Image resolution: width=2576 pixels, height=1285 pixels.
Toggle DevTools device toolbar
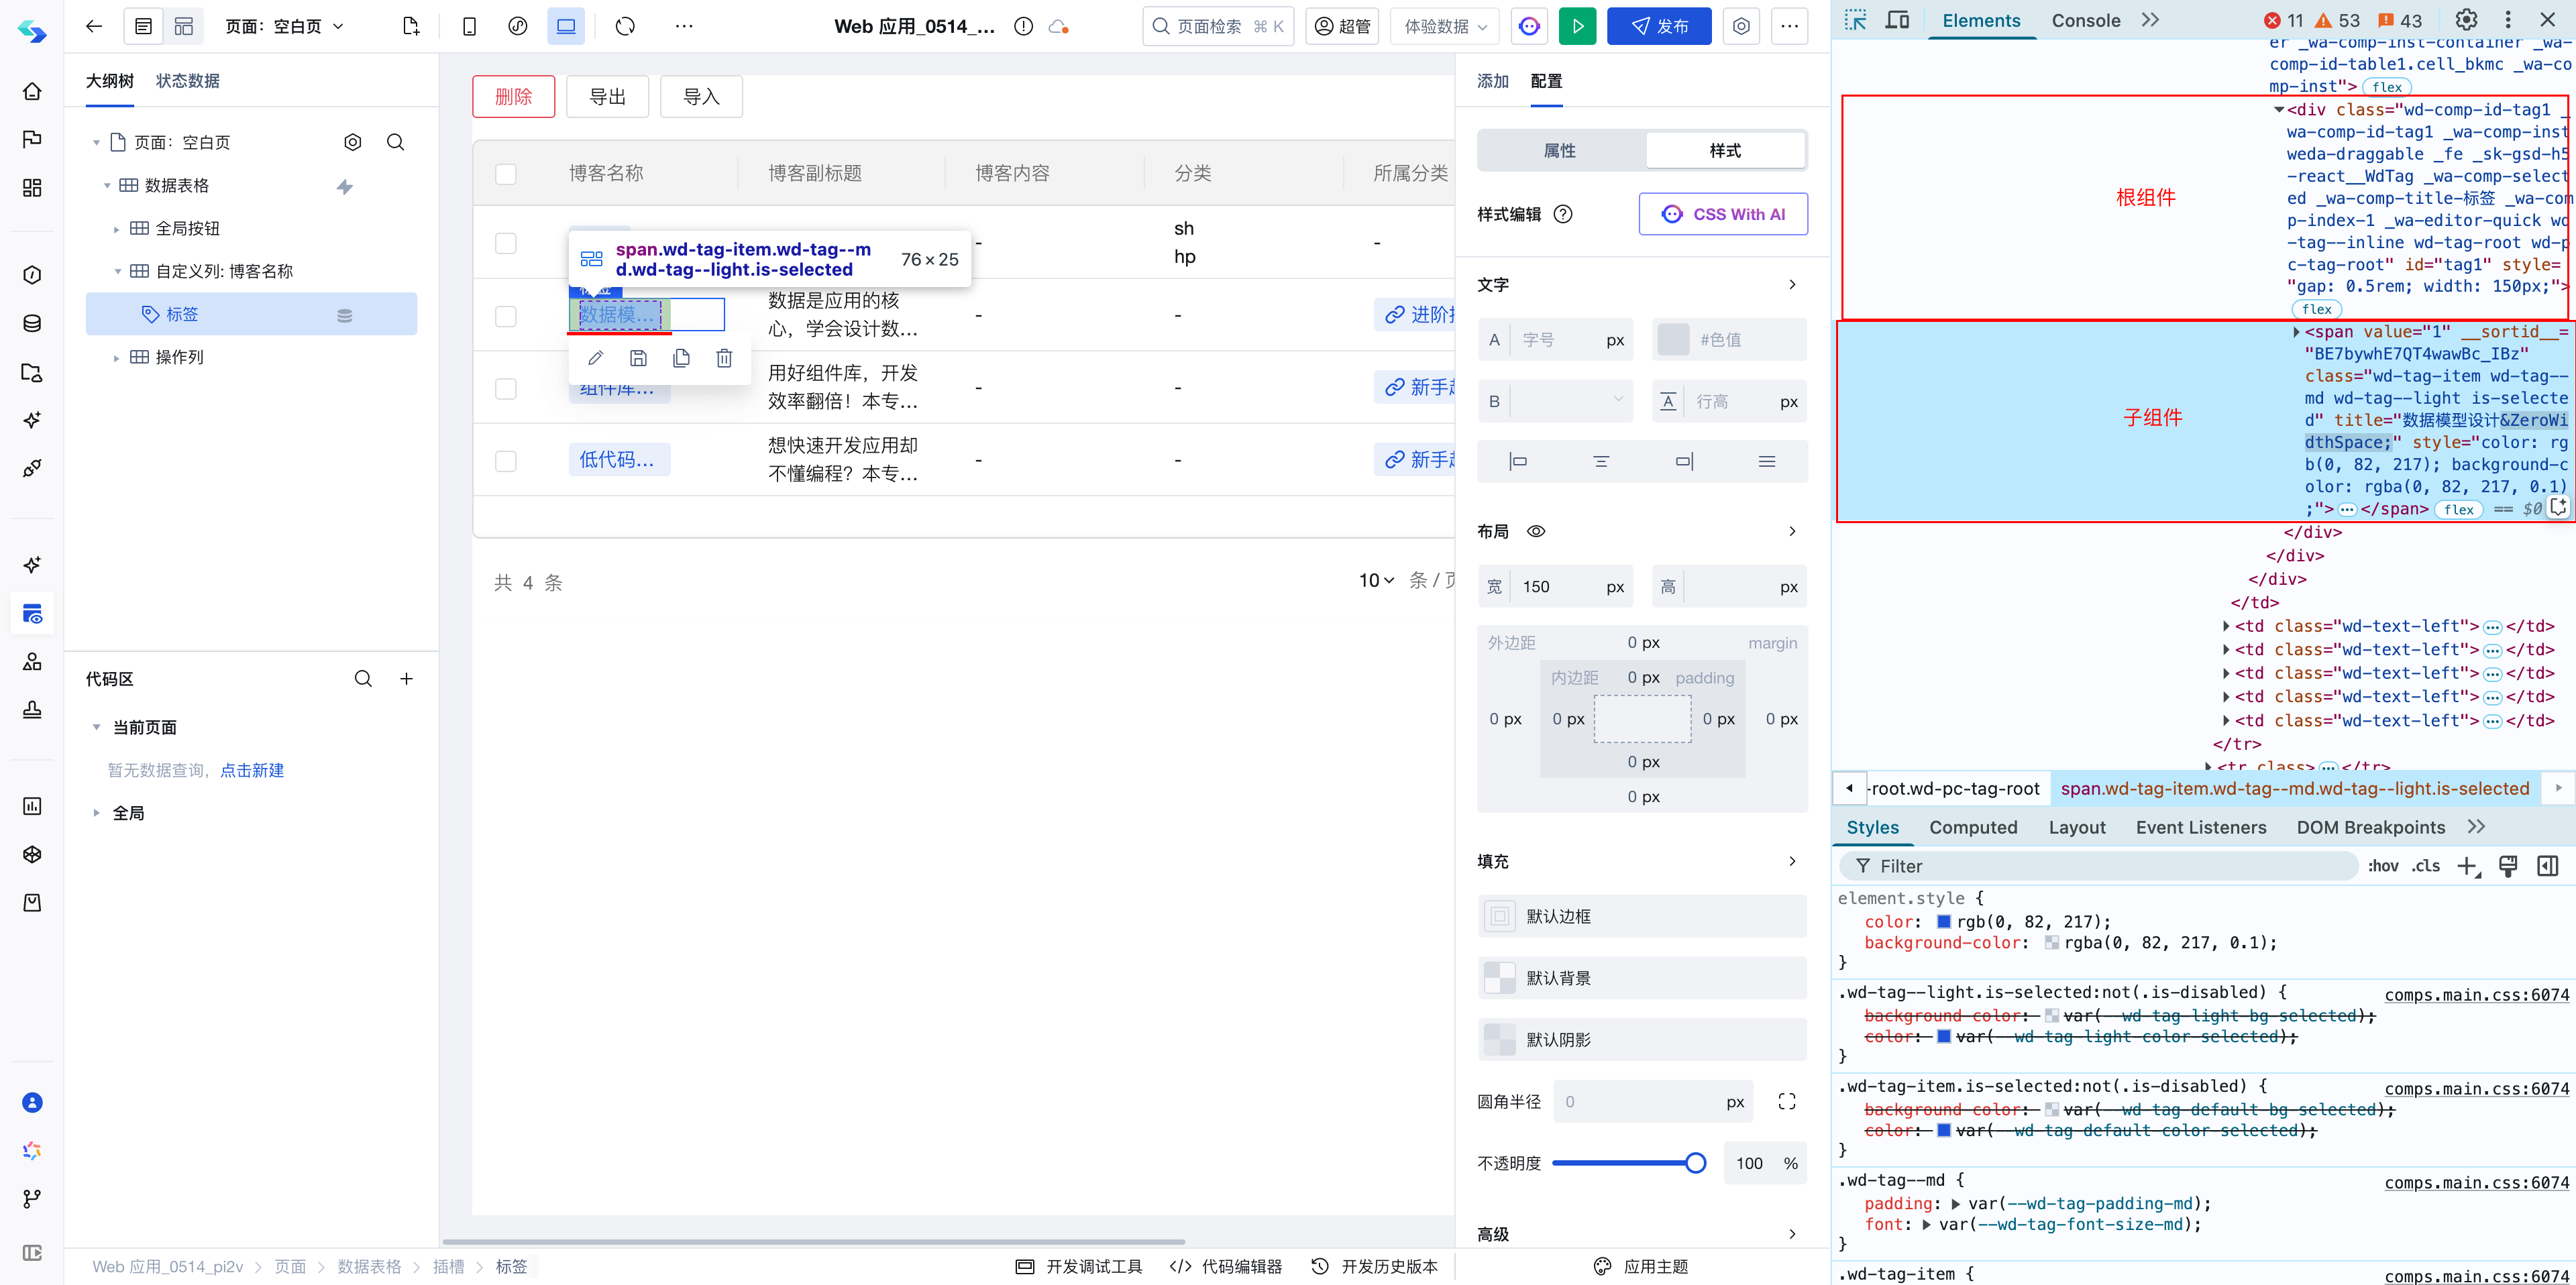(1897, 20)
